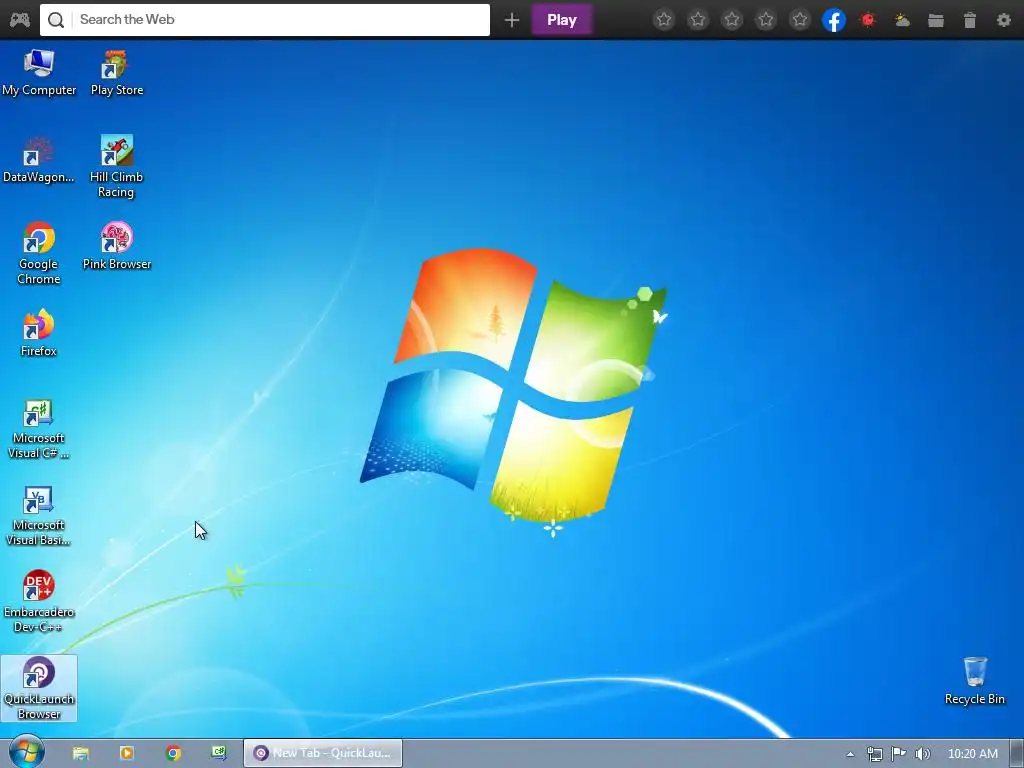
Task: Open the Facebook shortcut icon
Action: [834, 20]
